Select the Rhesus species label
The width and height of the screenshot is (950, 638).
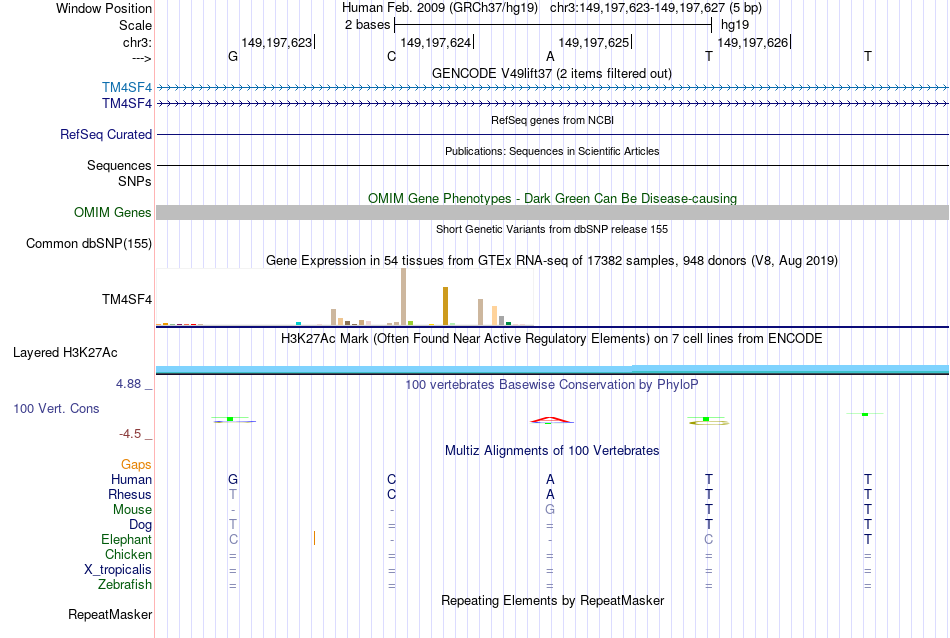pos(130,494)
